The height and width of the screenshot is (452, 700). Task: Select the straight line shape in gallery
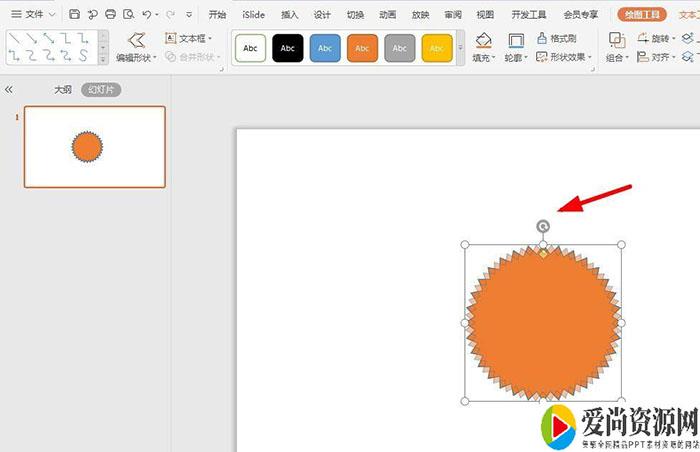[x=17, y=37]
